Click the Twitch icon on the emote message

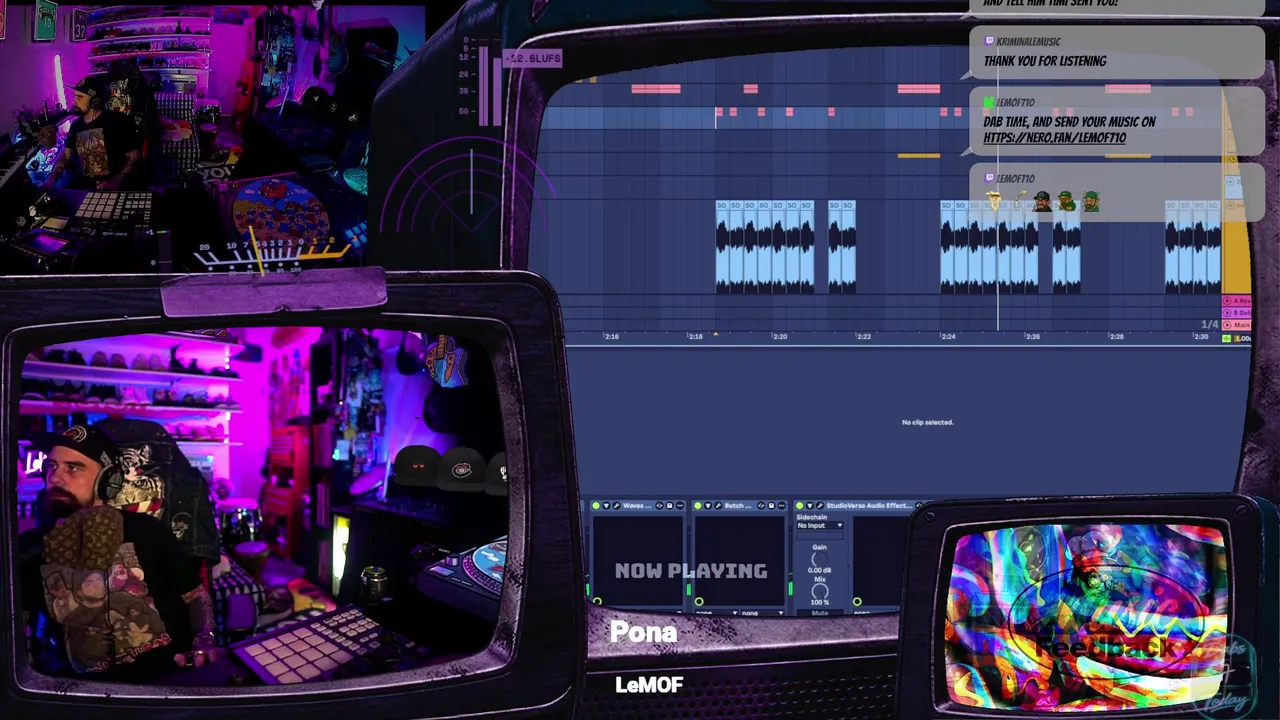point(989,178)
